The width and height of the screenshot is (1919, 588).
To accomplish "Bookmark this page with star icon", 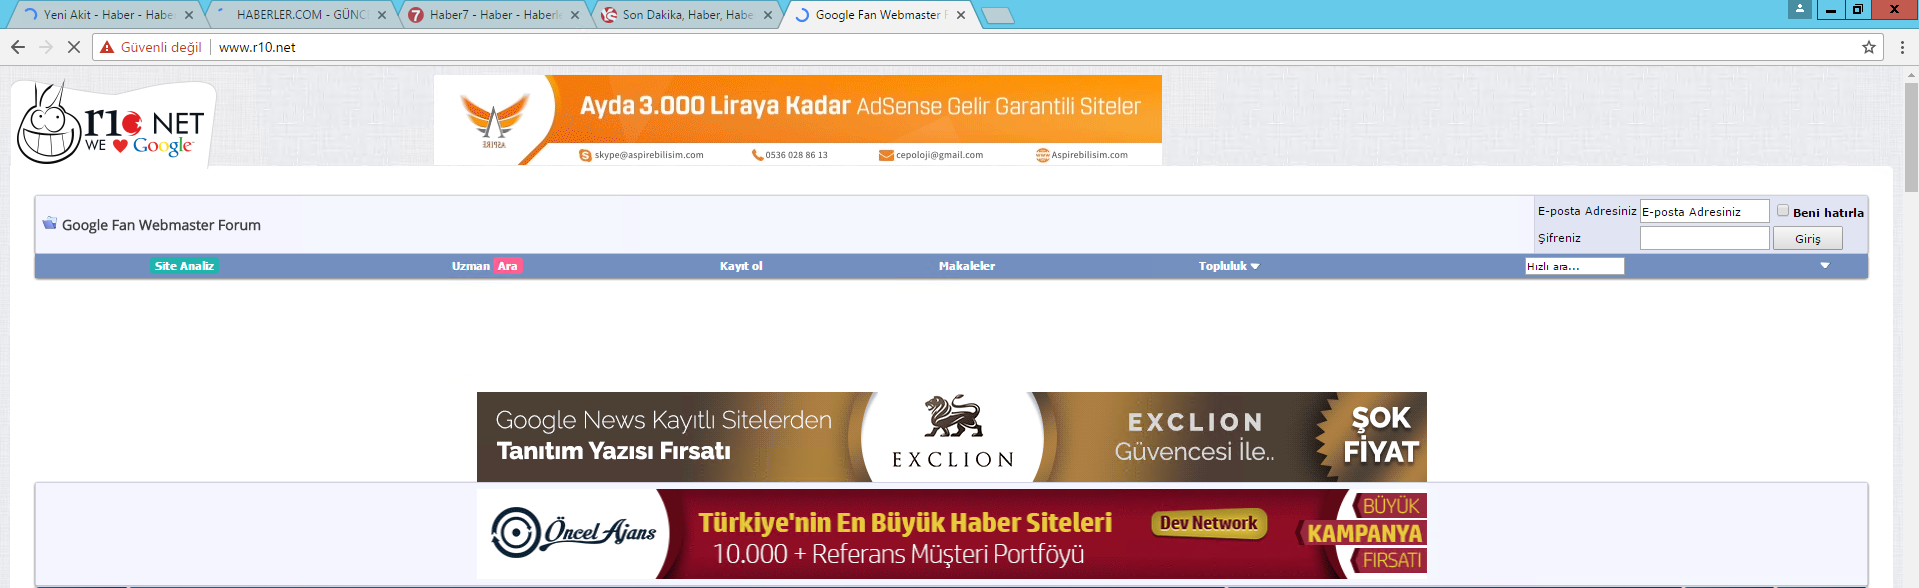I will 1868,47.
